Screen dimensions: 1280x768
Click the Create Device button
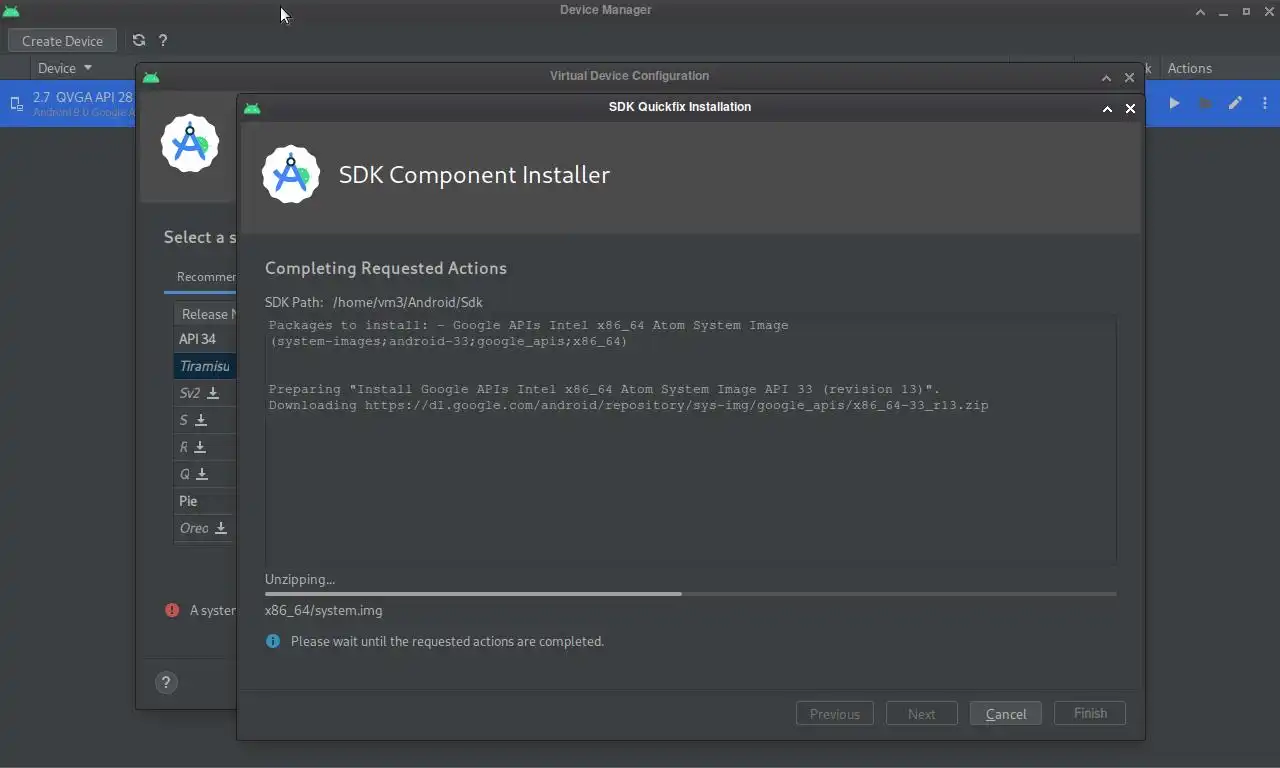pyautogui.click(x=62, y=41)
